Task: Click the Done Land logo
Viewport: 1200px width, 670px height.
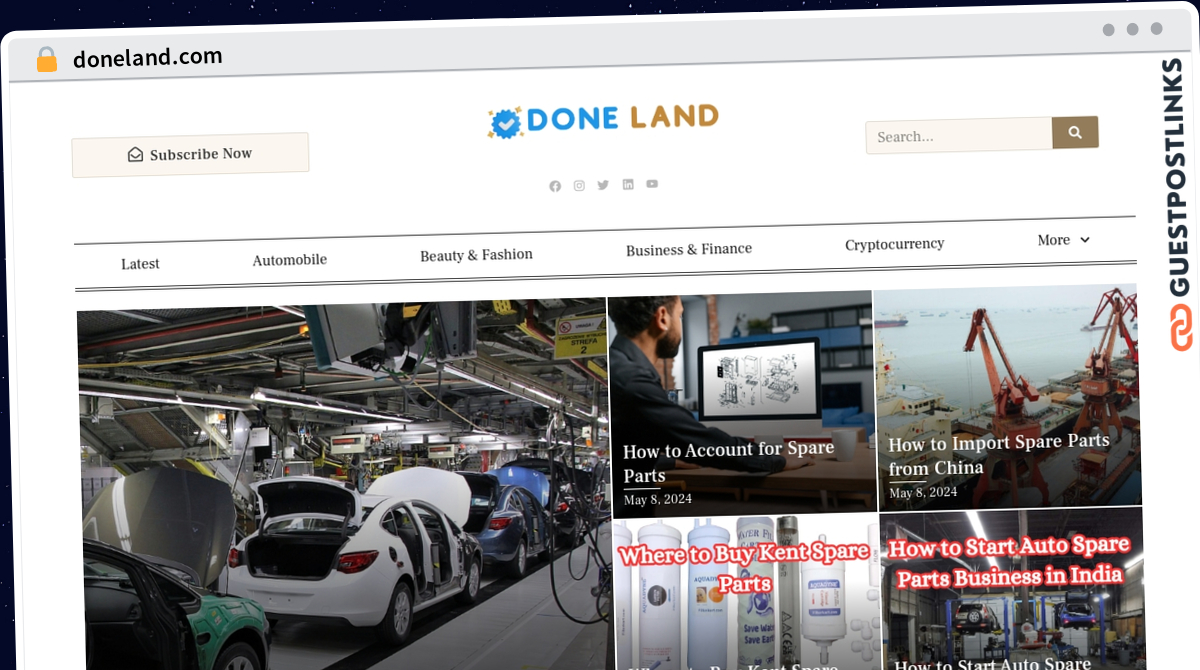Action: coord(603,120)
